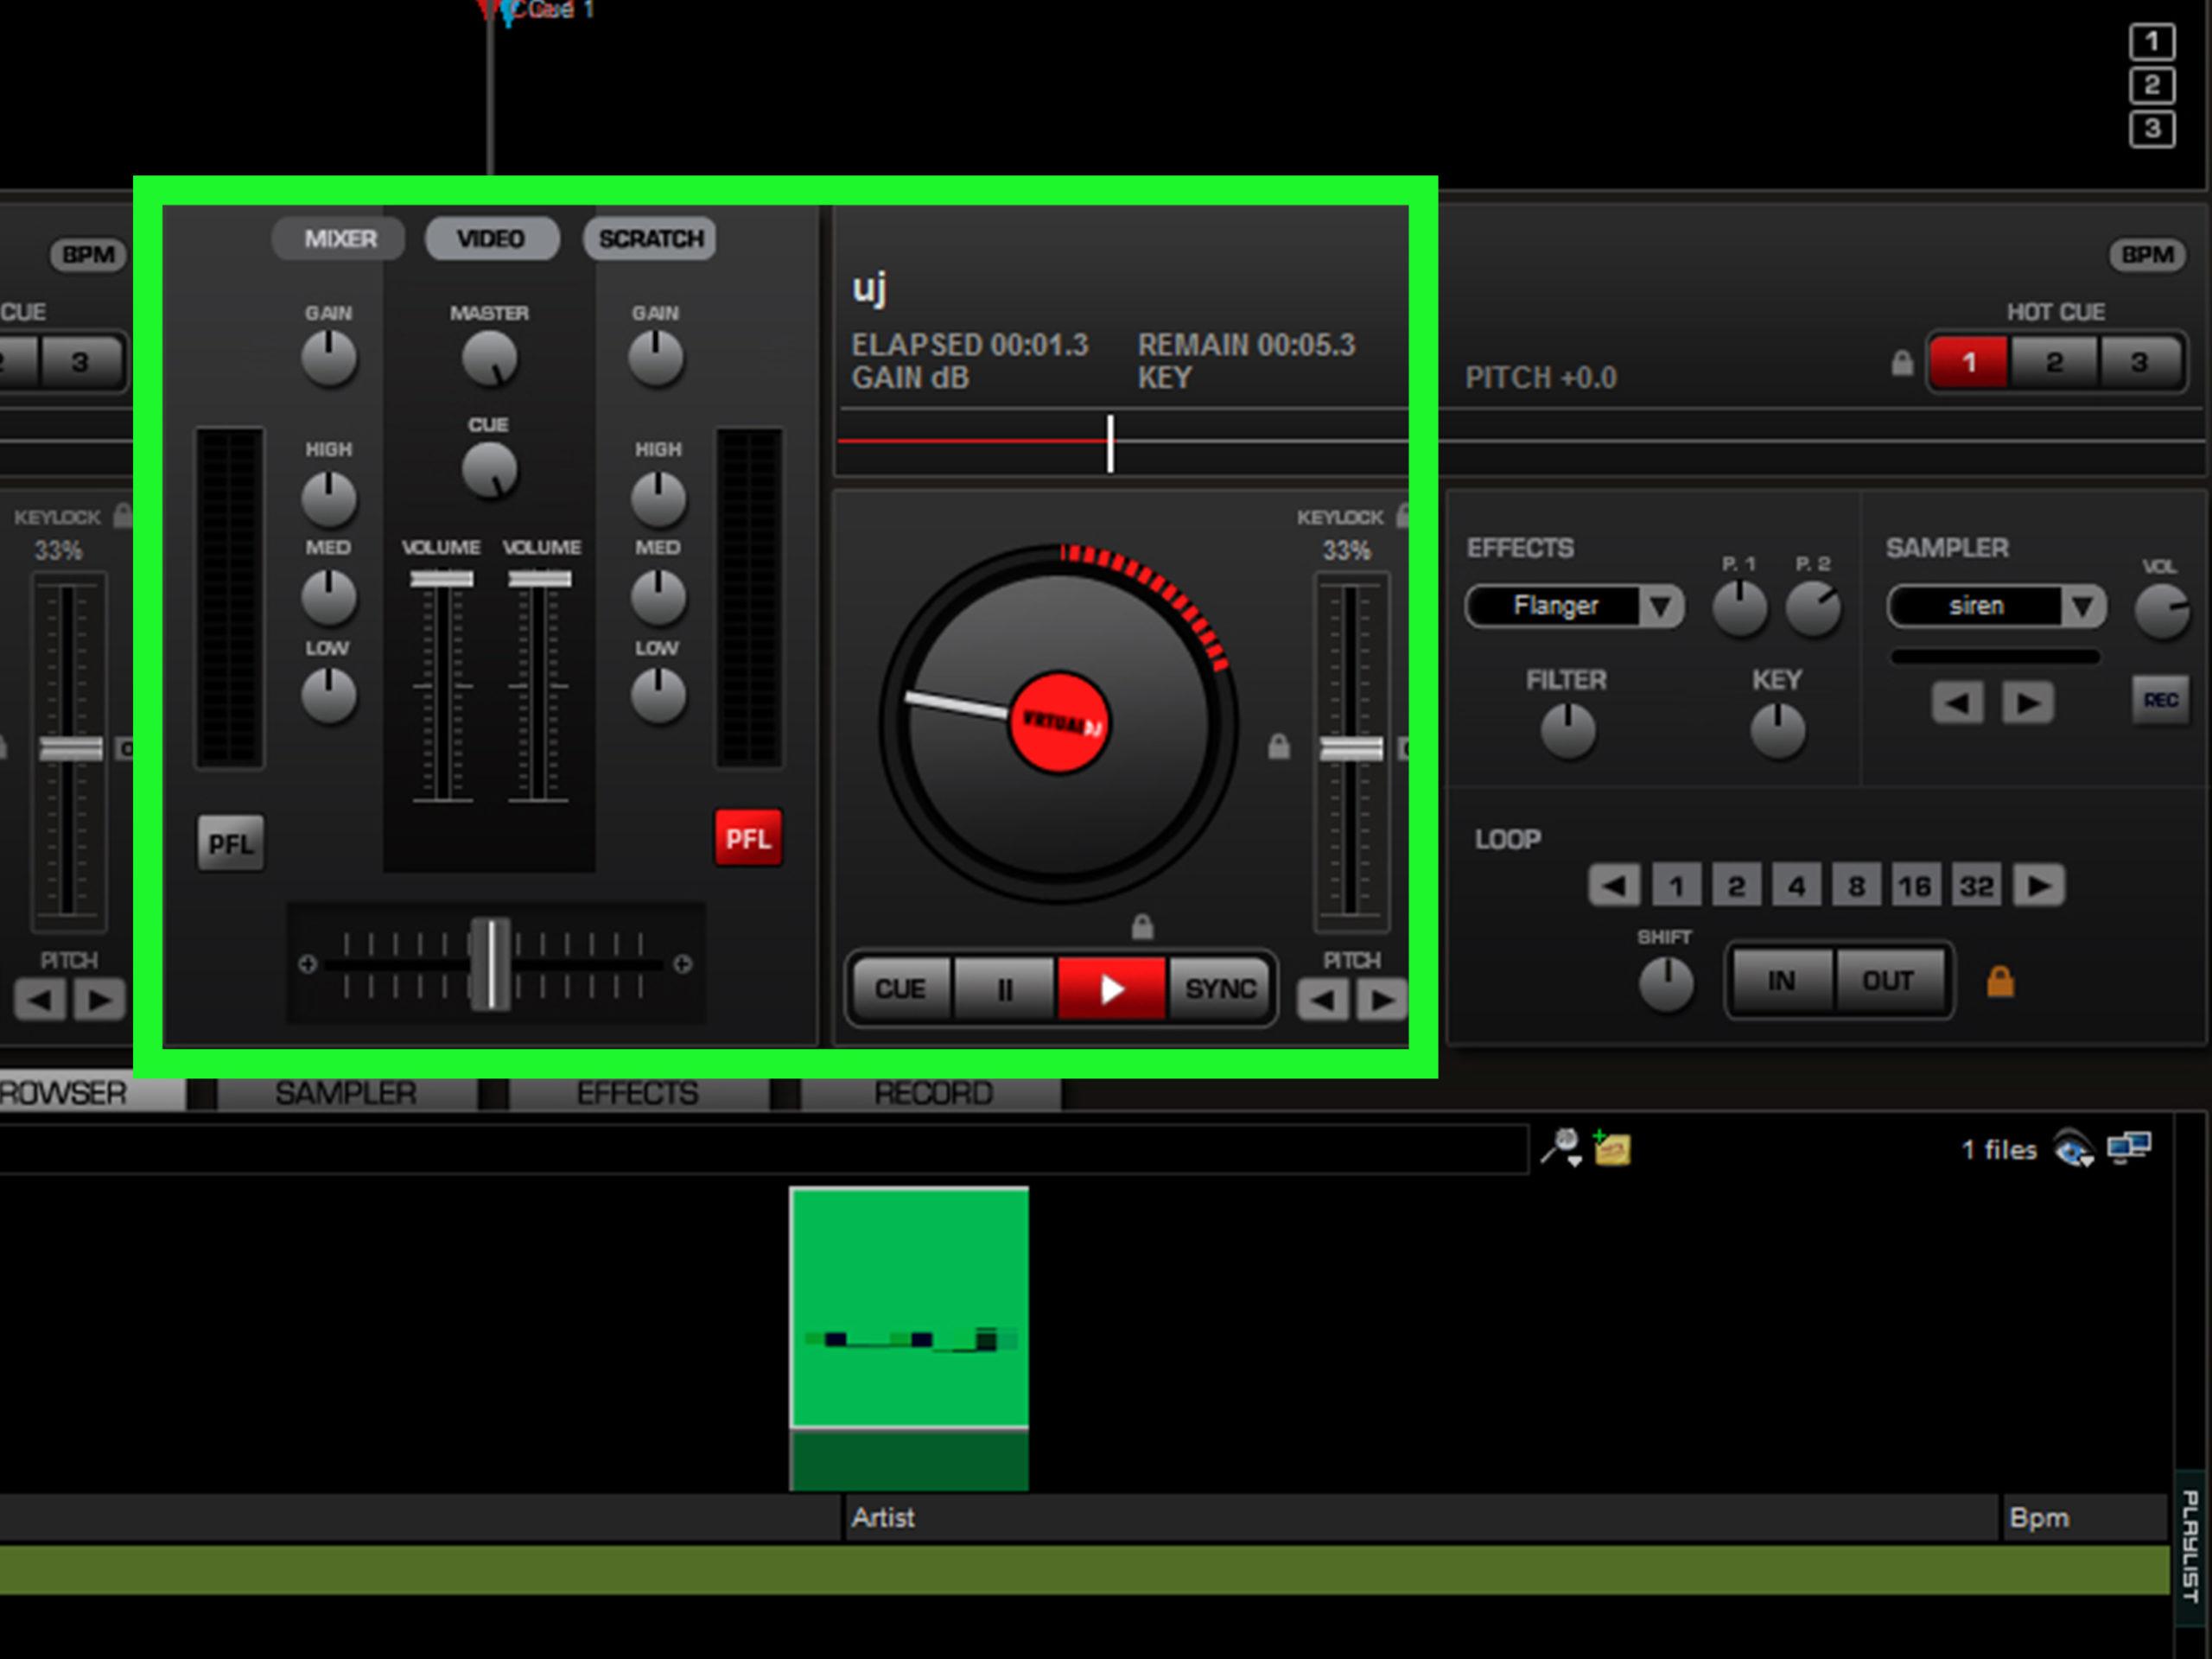Click the right channel LOW EQ knob
This screenshot has width=2212, height=1659.
click(658, 695)
